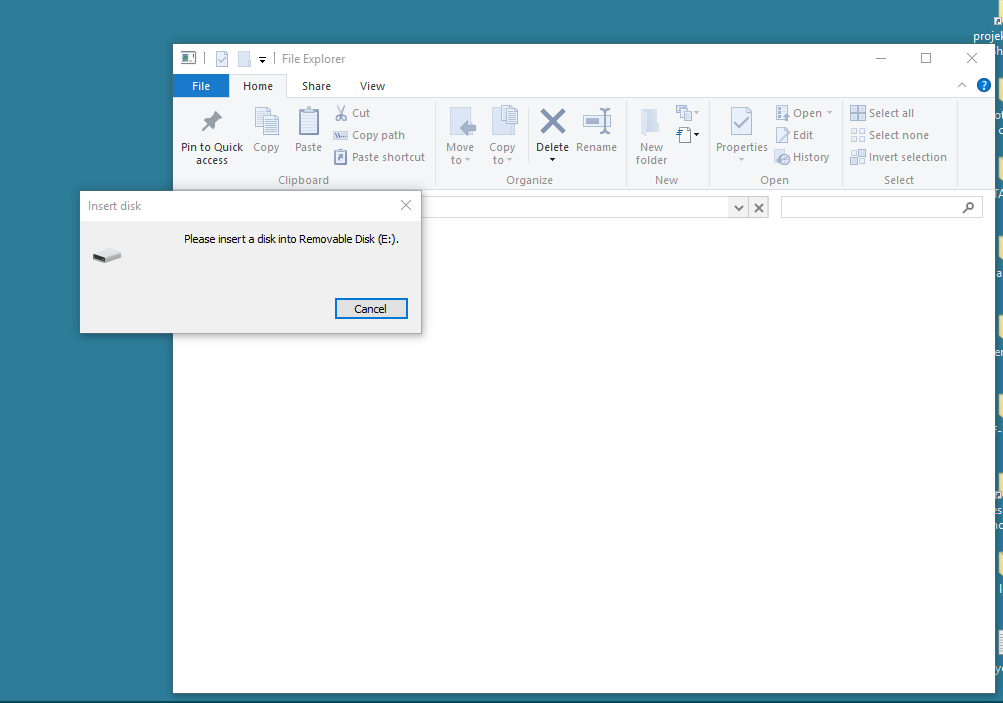Open Customize Quick Access Toolbar dropdown
The width and height of the screenshot is (1003, 703).
click(x=262, y=59)
